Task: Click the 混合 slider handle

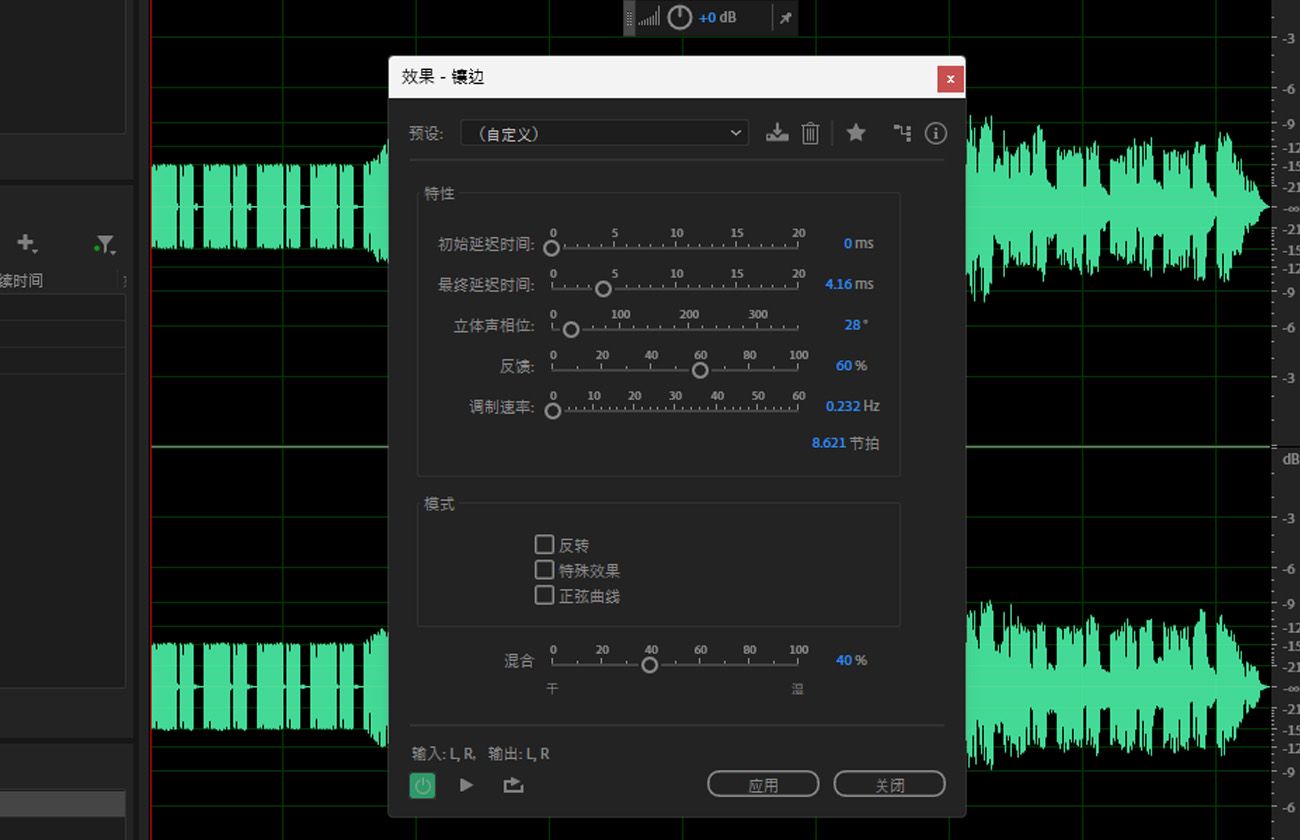Action: tap(650, 665)
